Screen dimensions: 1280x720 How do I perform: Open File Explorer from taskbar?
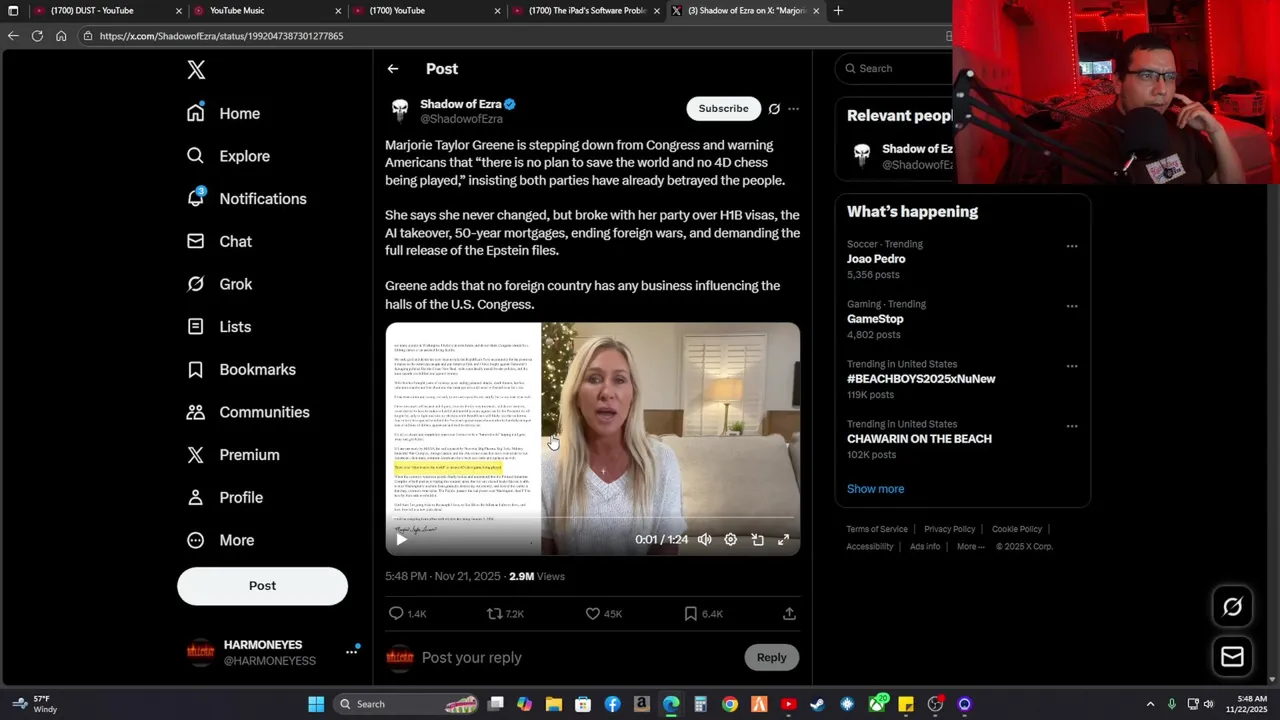tap(554, 704)
